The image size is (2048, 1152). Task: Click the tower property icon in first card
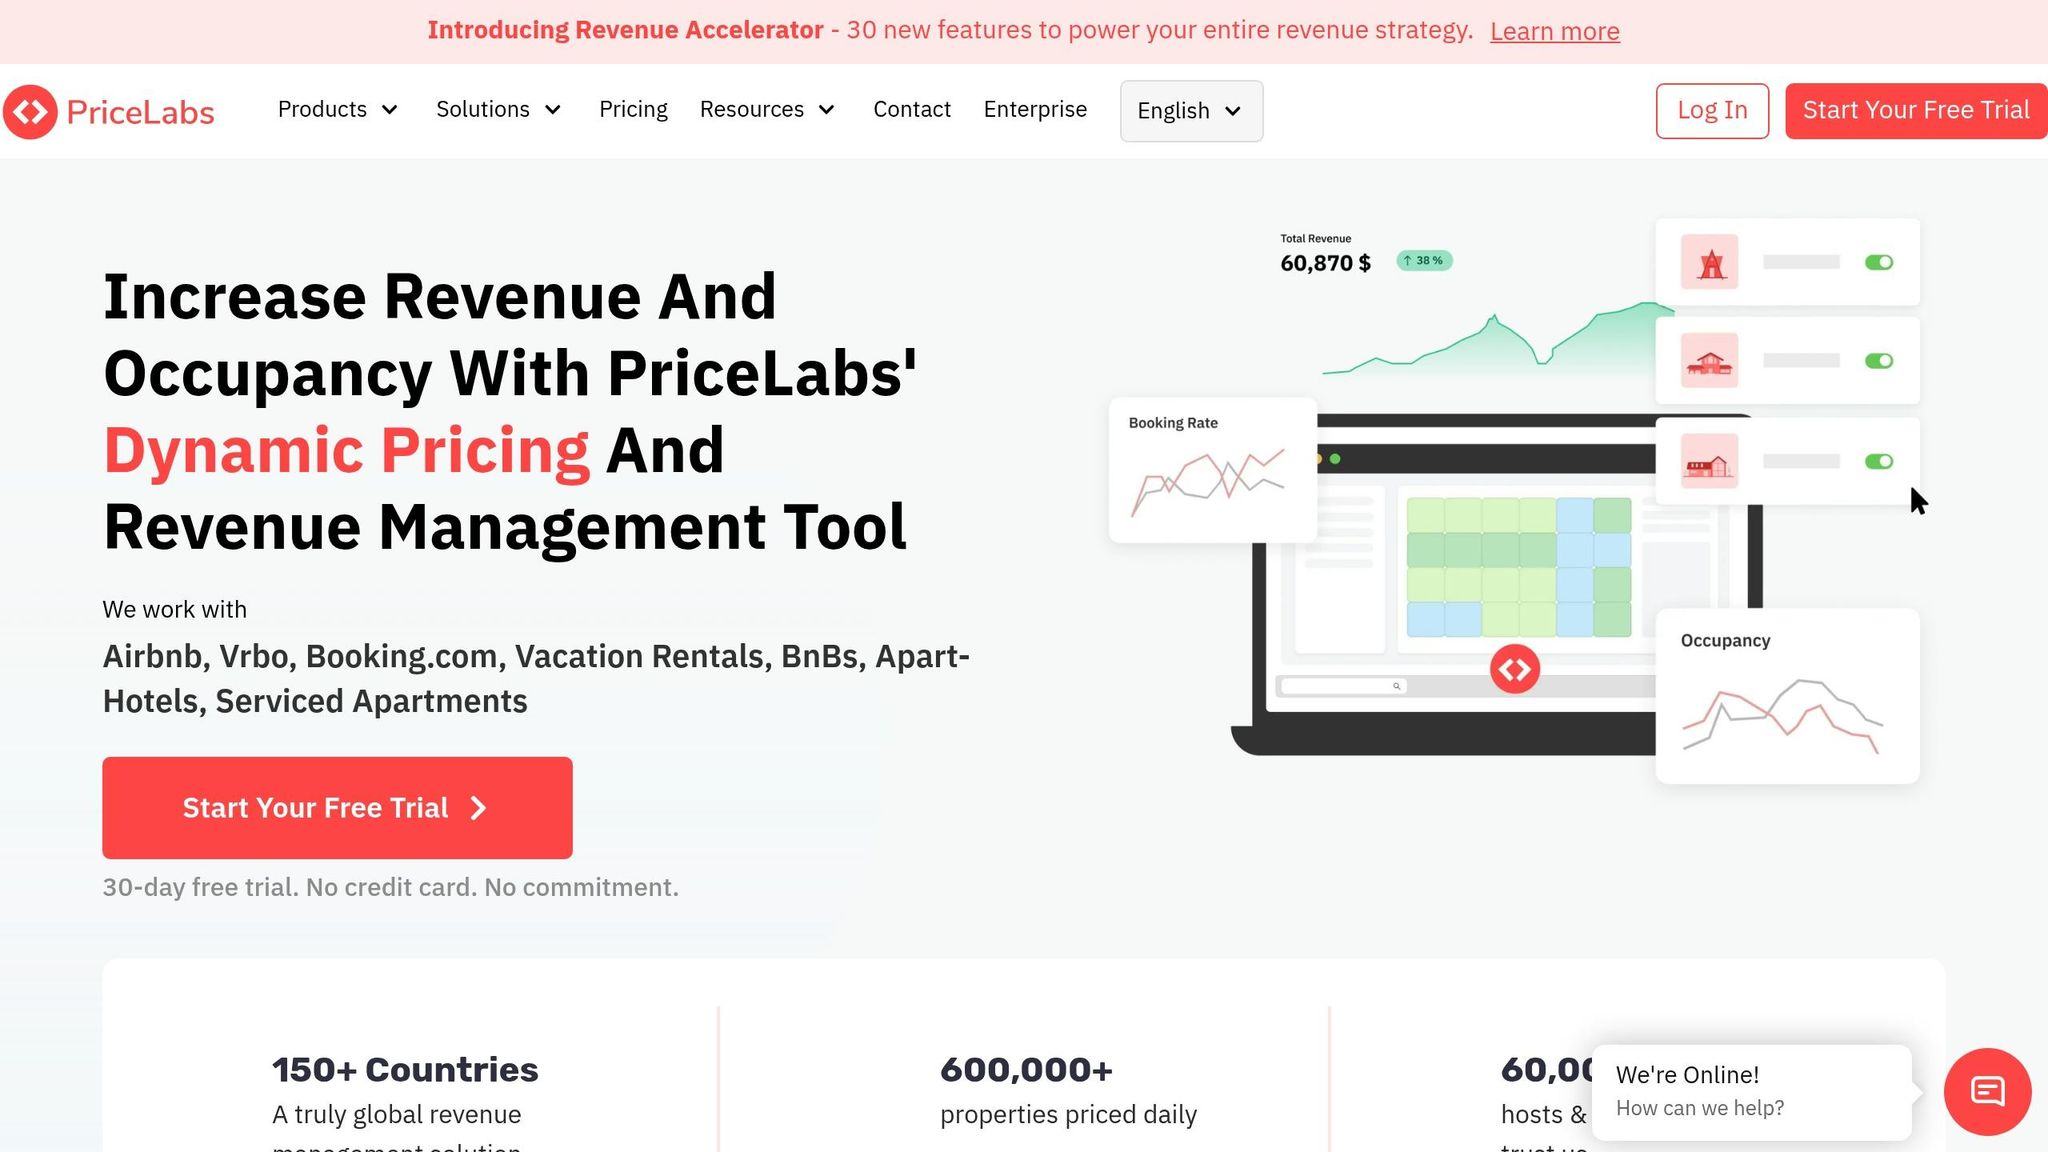pos(1709,262)
